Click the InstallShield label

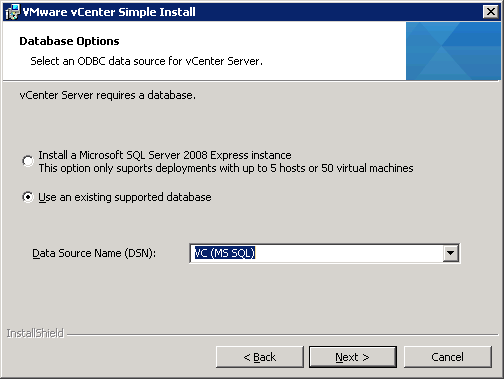[x=35, y=333]
